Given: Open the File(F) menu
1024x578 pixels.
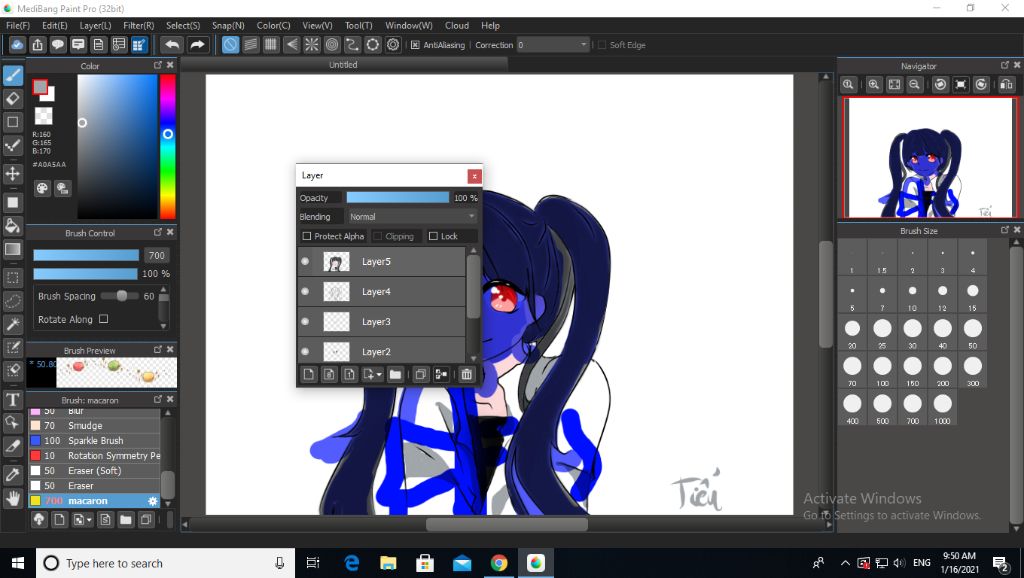Looking at the screenshot, I should [18, 25].
